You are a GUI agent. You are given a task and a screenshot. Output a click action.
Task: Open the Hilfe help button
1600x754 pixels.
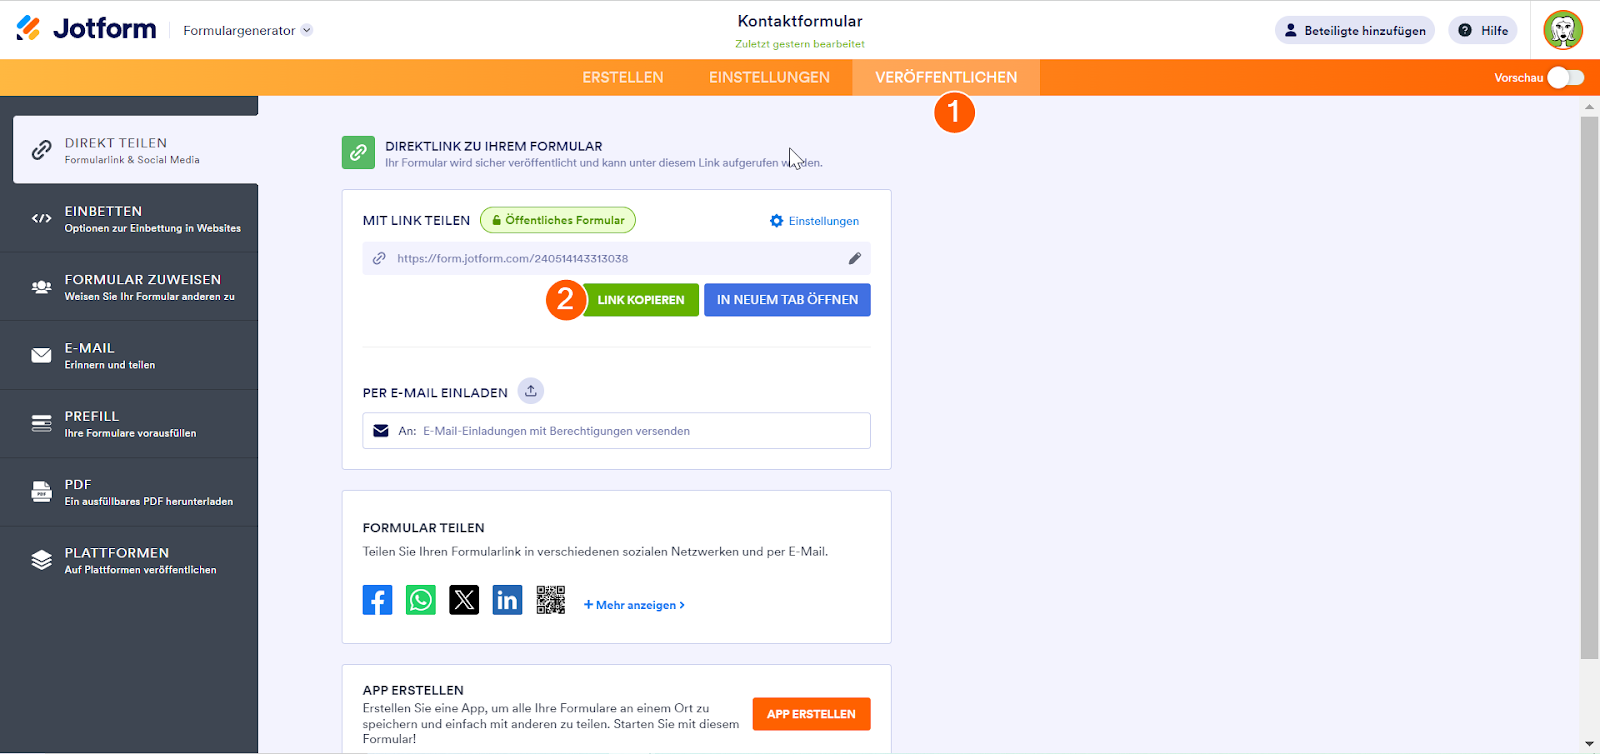(1483, 30)
